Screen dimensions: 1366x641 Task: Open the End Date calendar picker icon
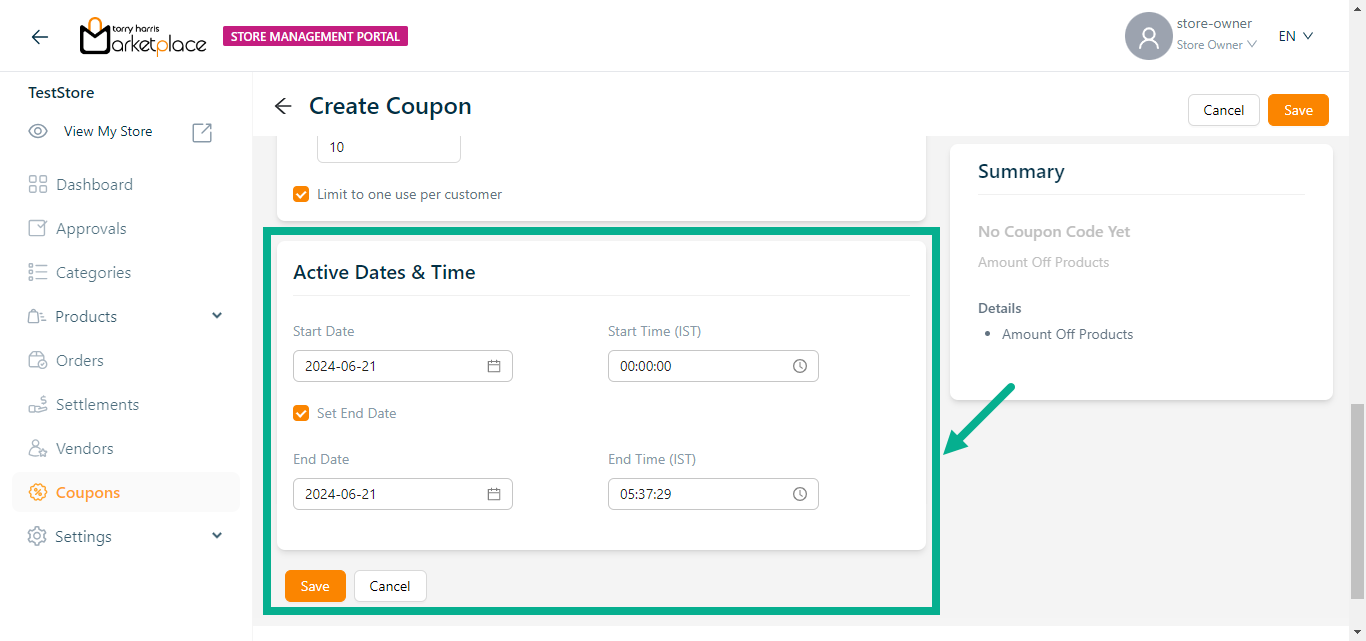[493, 494]
